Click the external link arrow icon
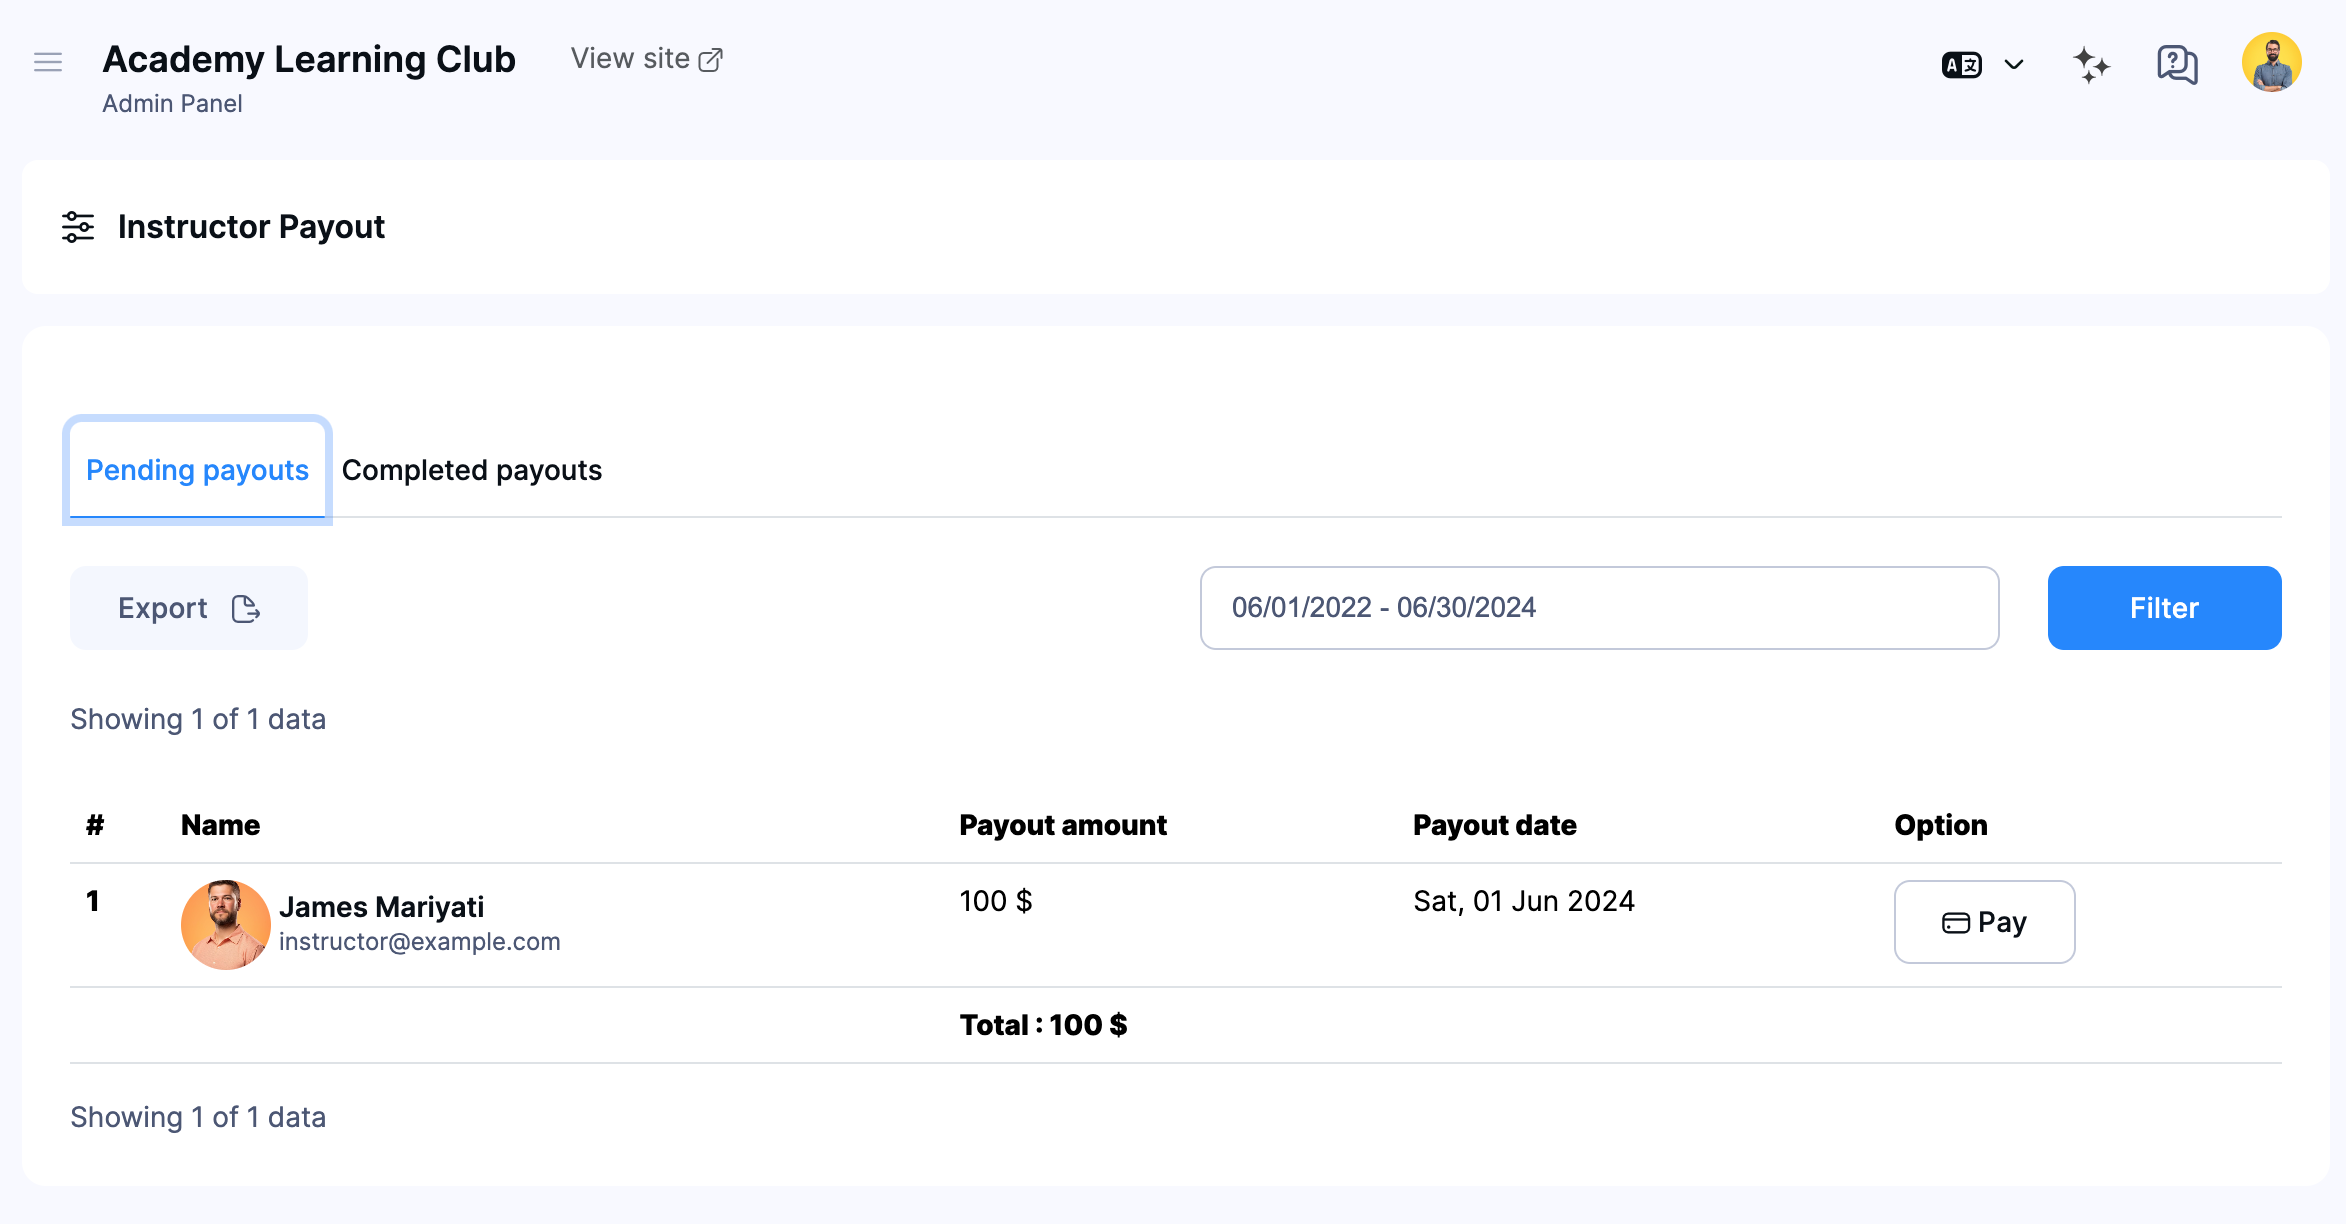This screenshot has height=1224, width=2346. 711,60
